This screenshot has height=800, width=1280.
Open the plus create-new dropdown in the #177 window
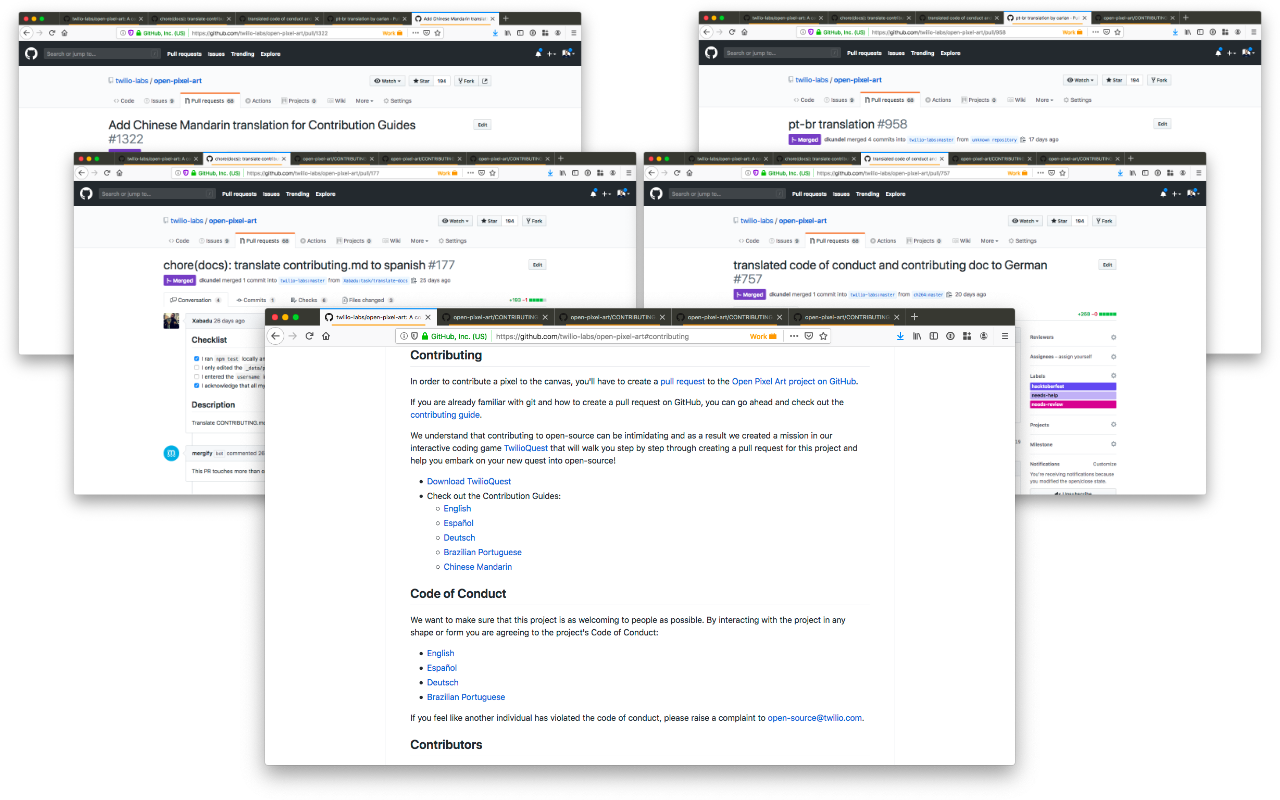[606, 194]
